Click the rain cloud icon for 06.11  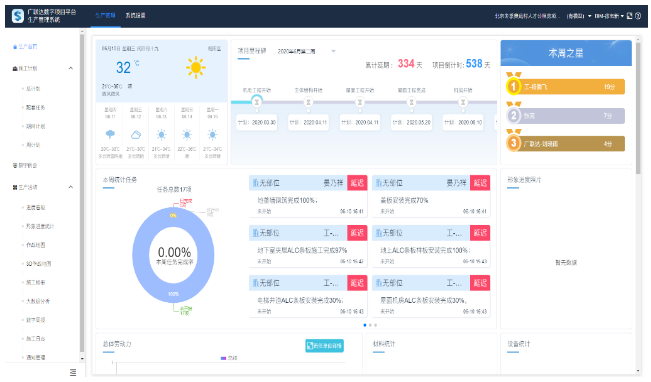(110, 134)
